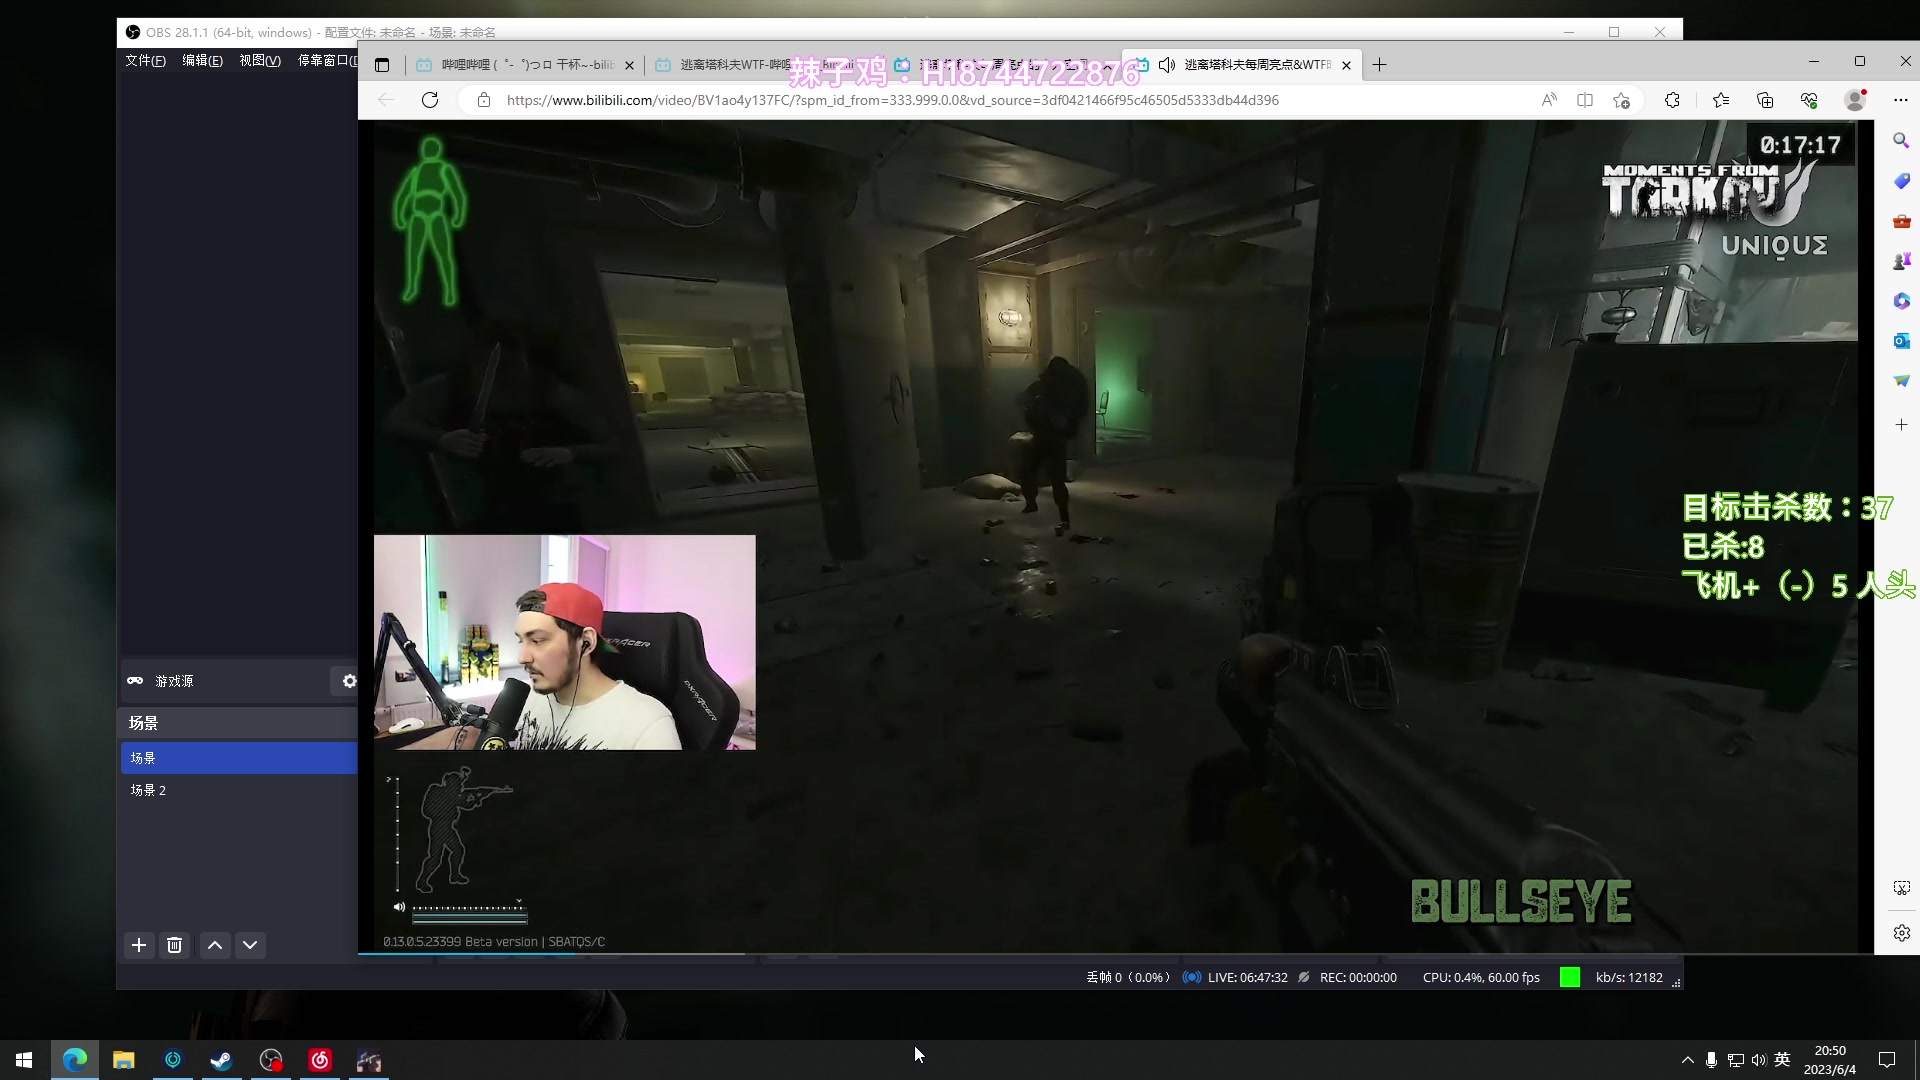Open Edge Settings and more menu
The width and height of the screenshot is (1920, 1080).
1901,100
